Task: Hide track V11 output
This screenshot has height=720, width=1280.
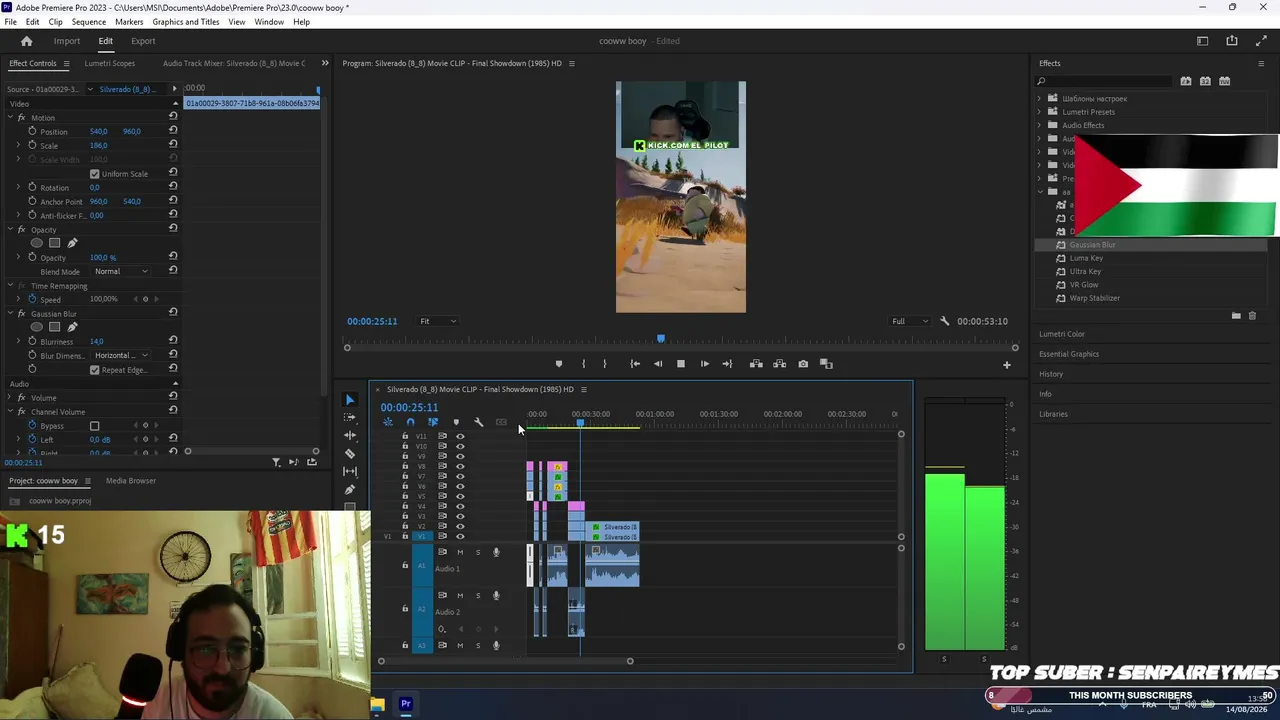Action: tap(460, 436)
